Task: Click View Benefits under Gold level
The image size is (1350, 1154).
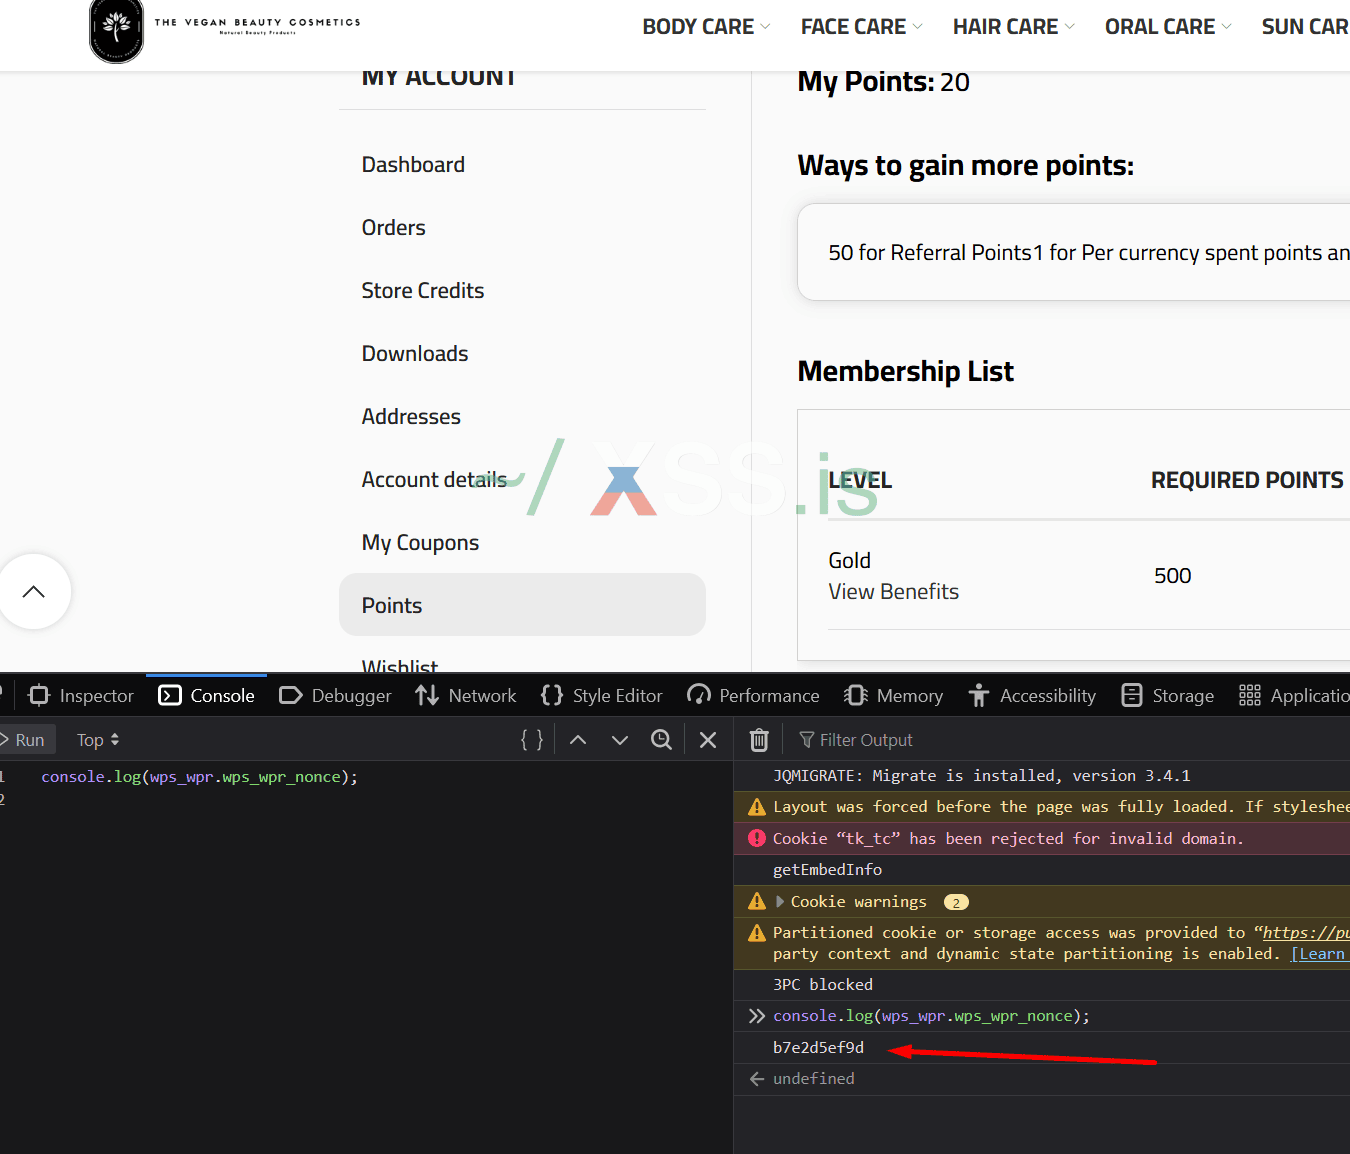Action: (893, 592)
